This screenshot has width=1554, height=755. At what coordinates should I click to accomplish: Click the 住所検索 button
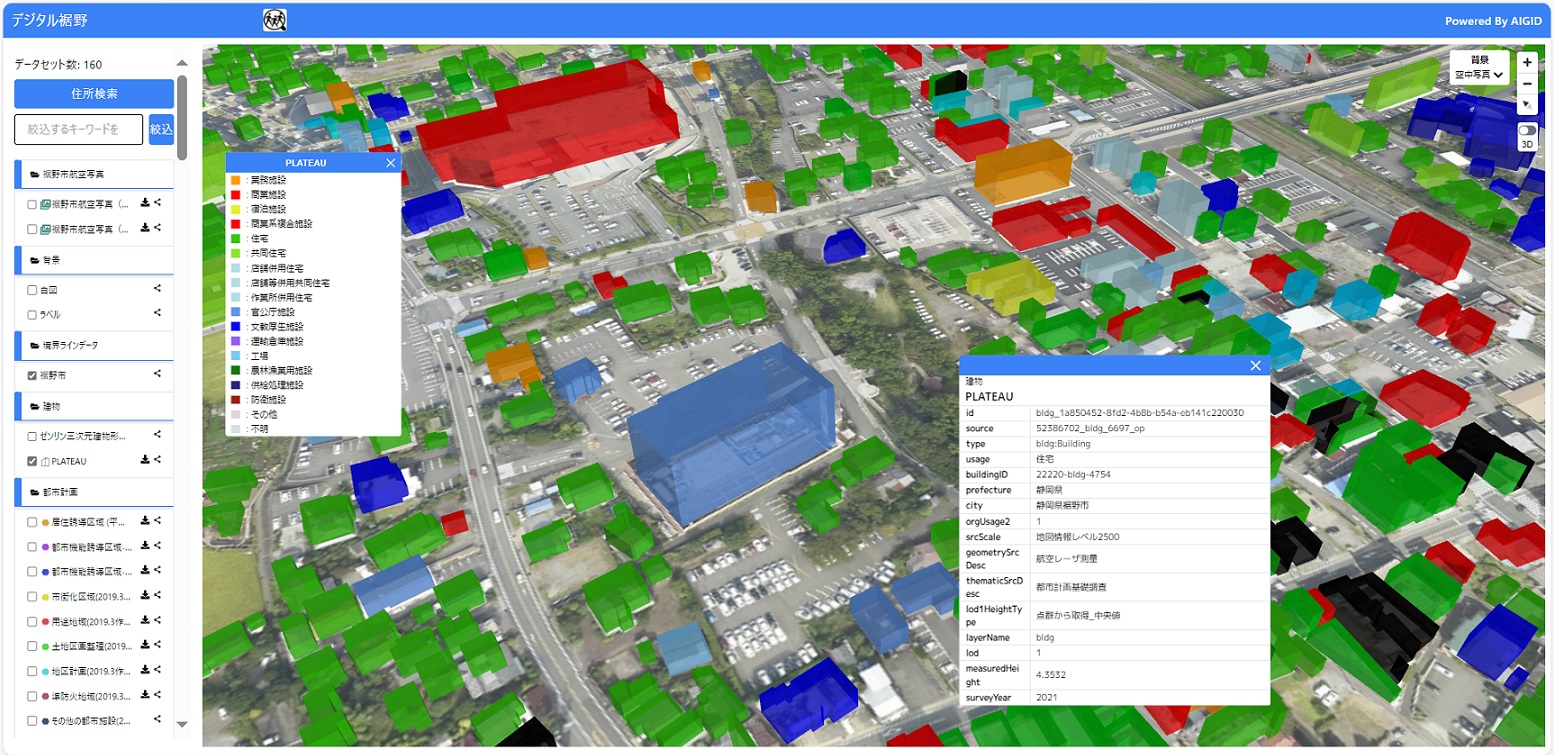pos(94,94)
